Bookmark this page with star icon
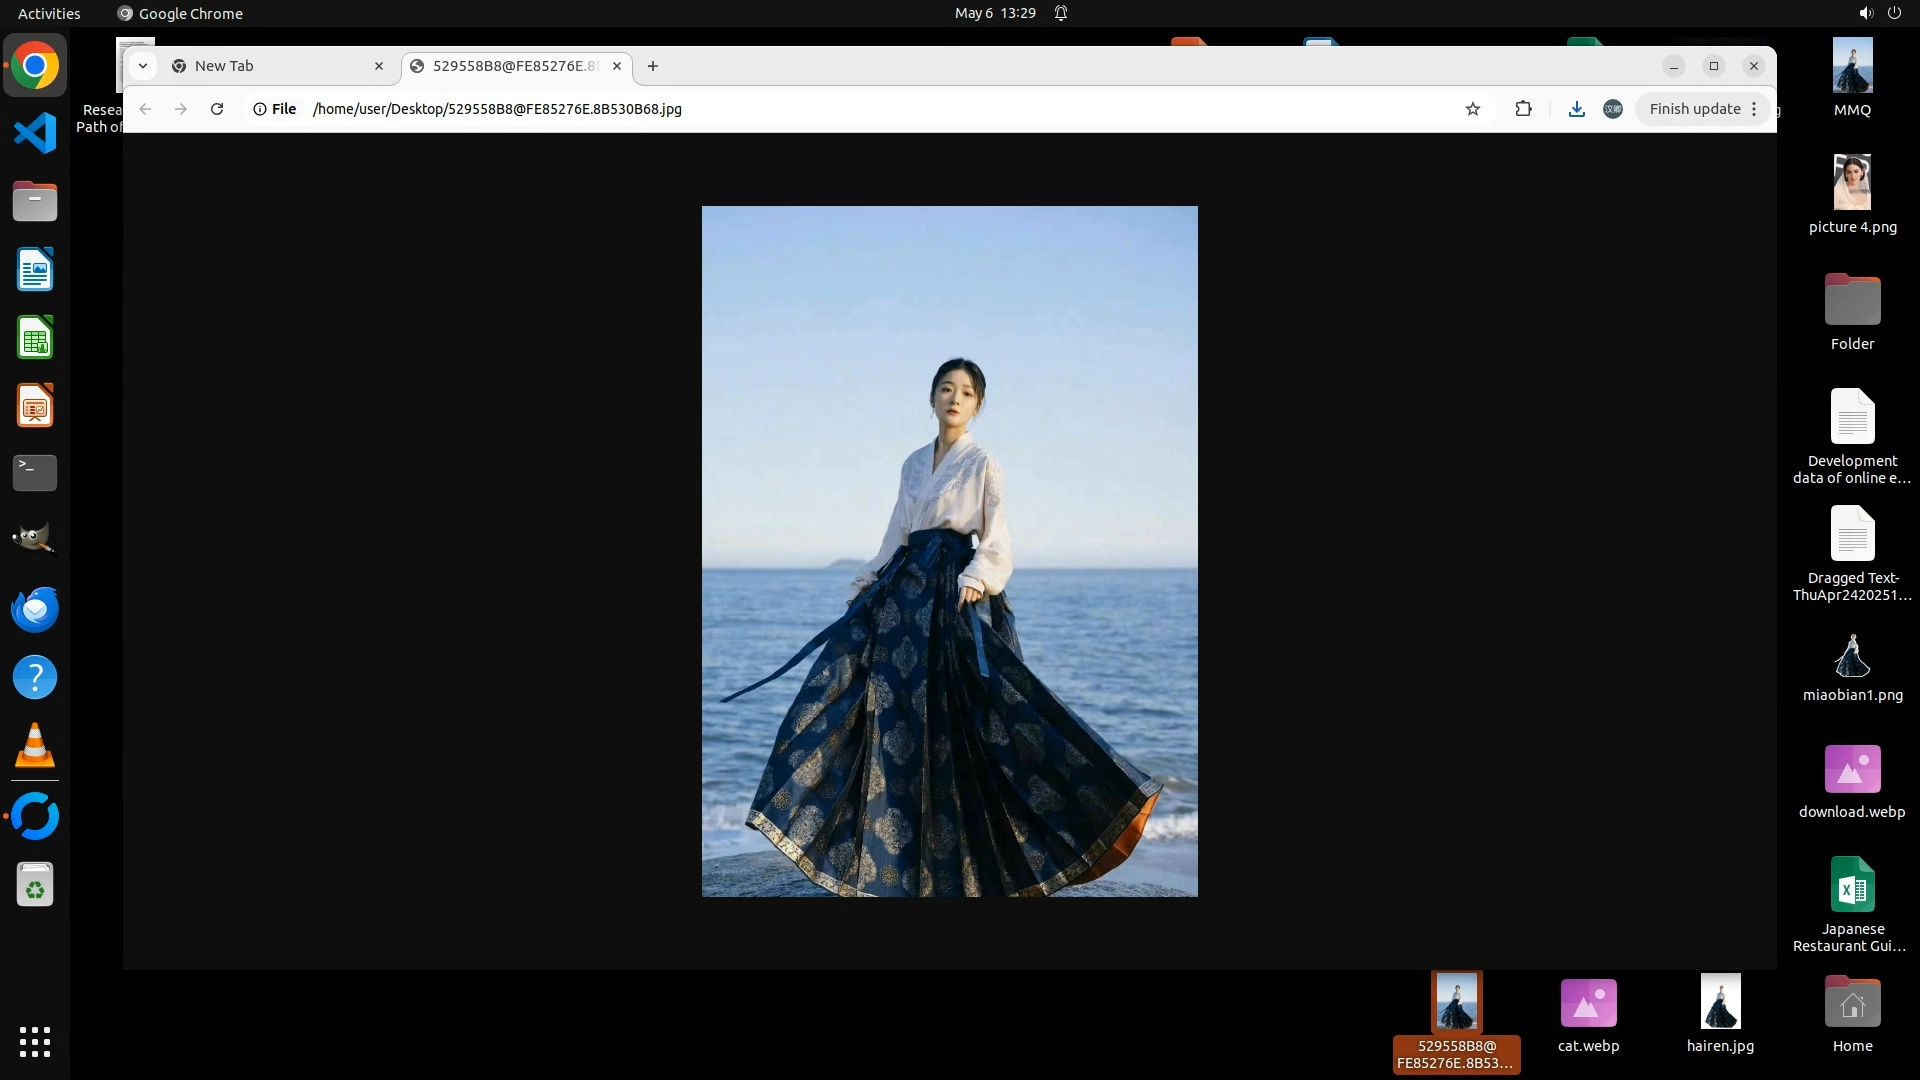Image resolution: width=1920 pixels, height=1080 pixels. tap(1472, 109)
